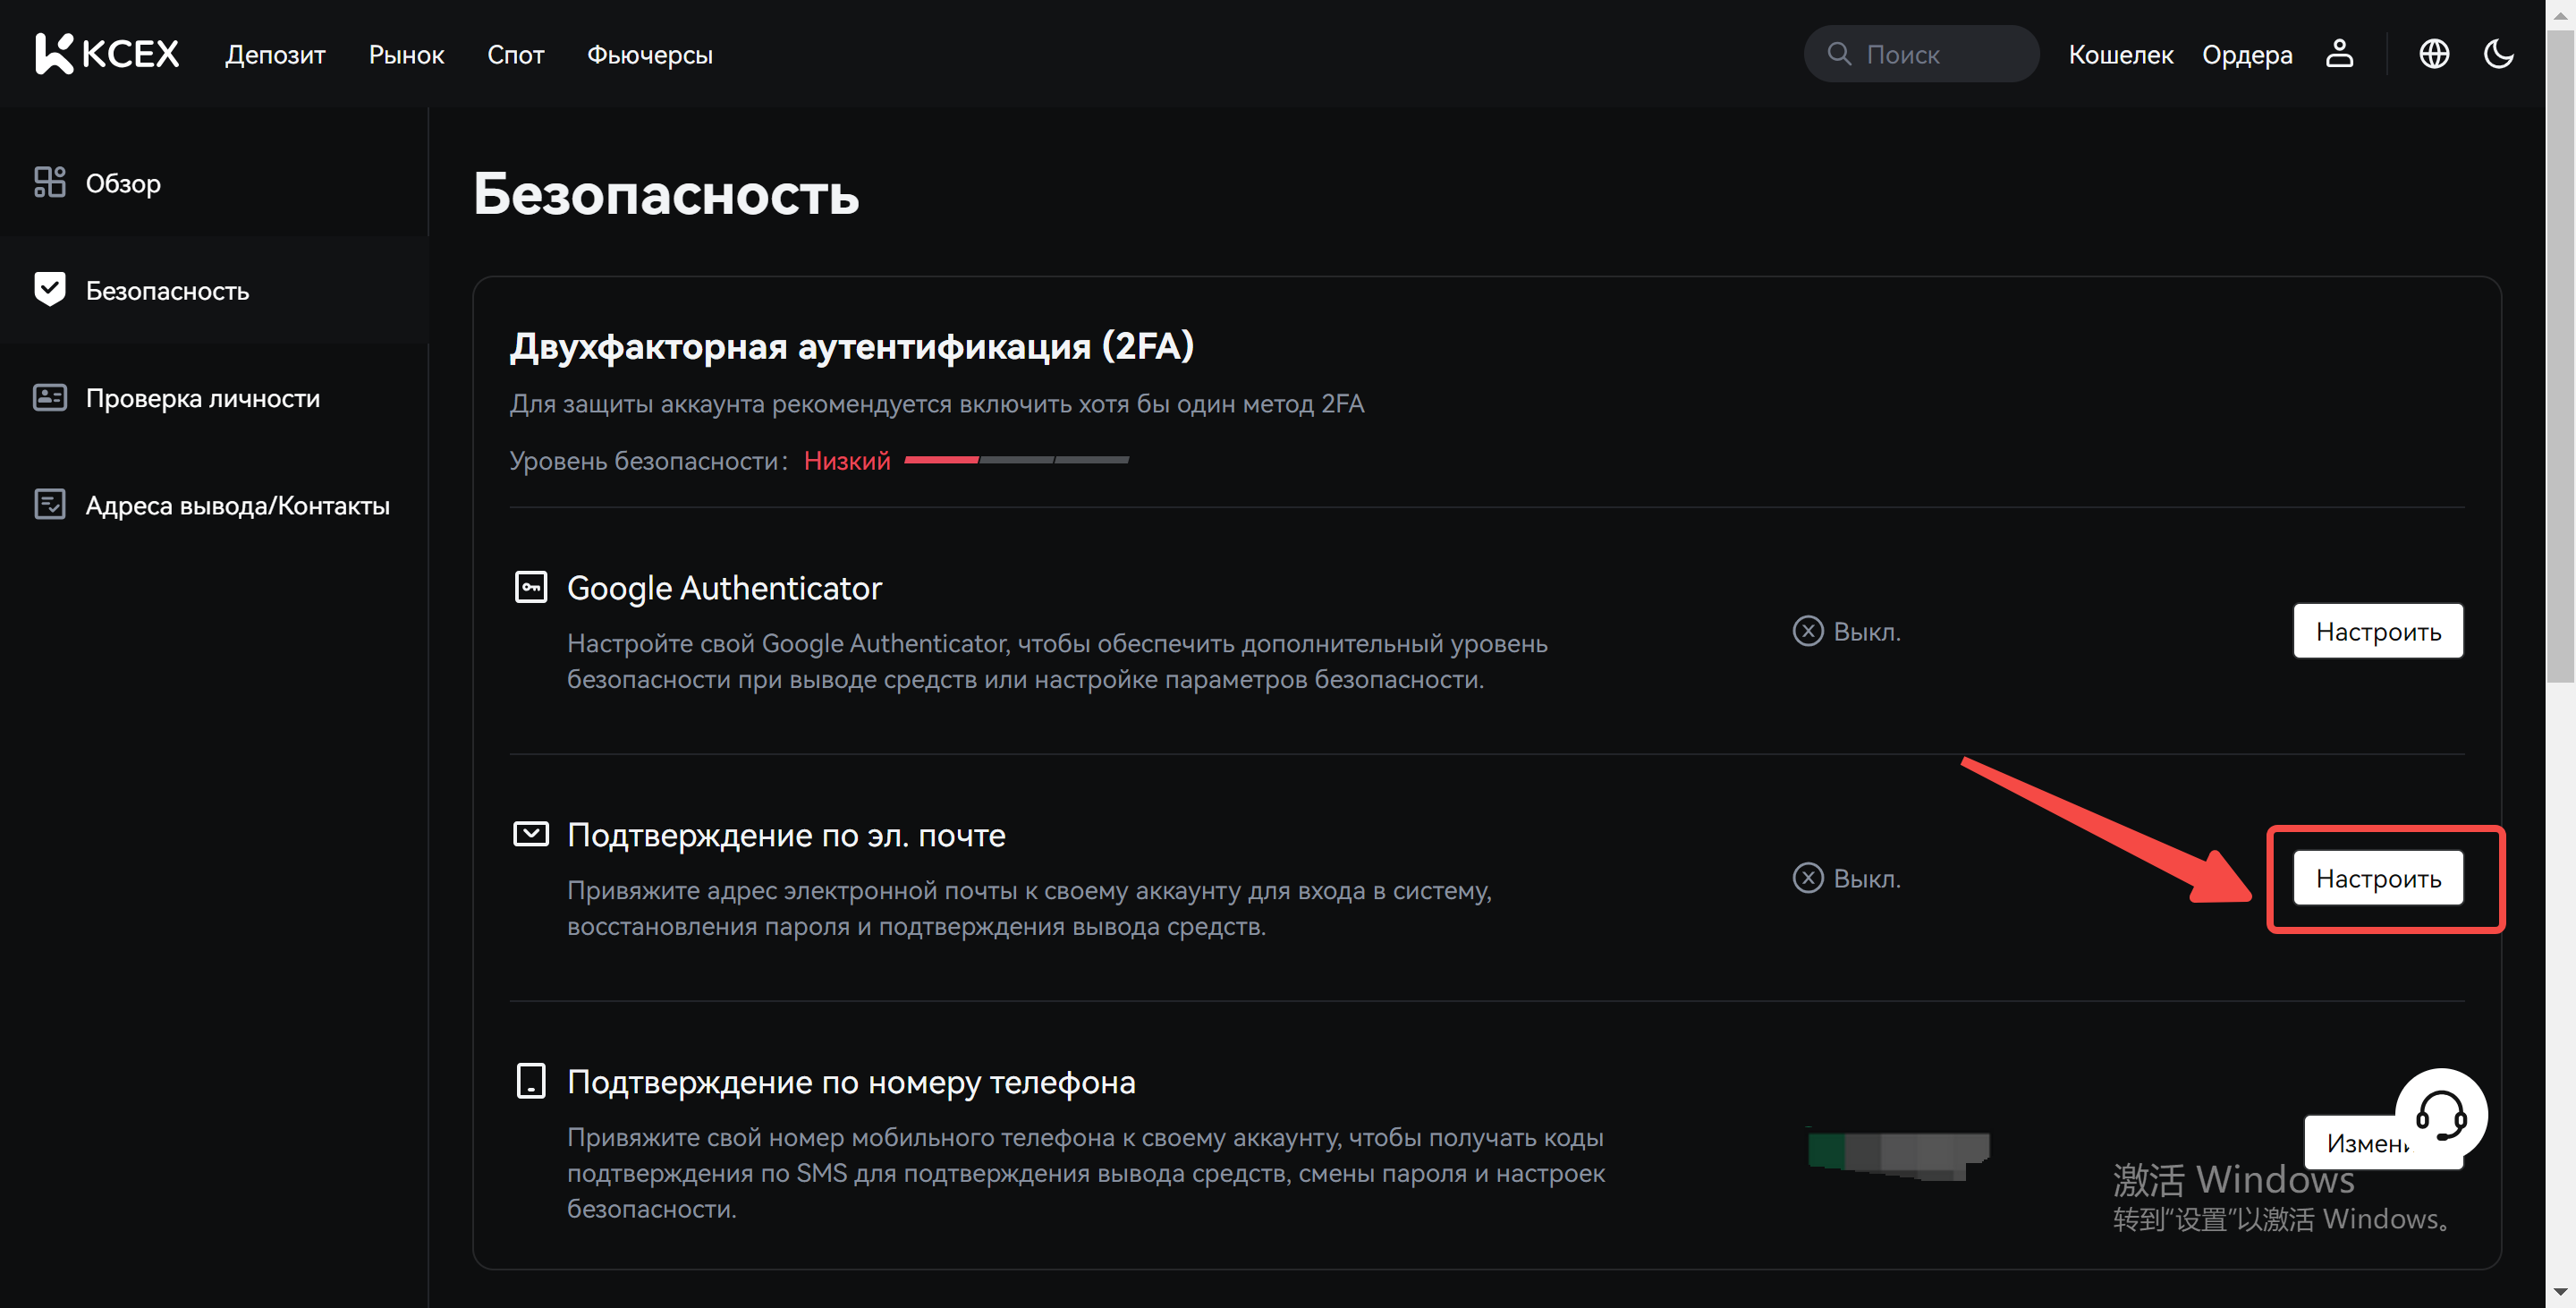Image resolution: width=2576 pixels, height=1308 pixels.
Task: Click Настроить for Google Authenticator
Action: pos(2378,631)
